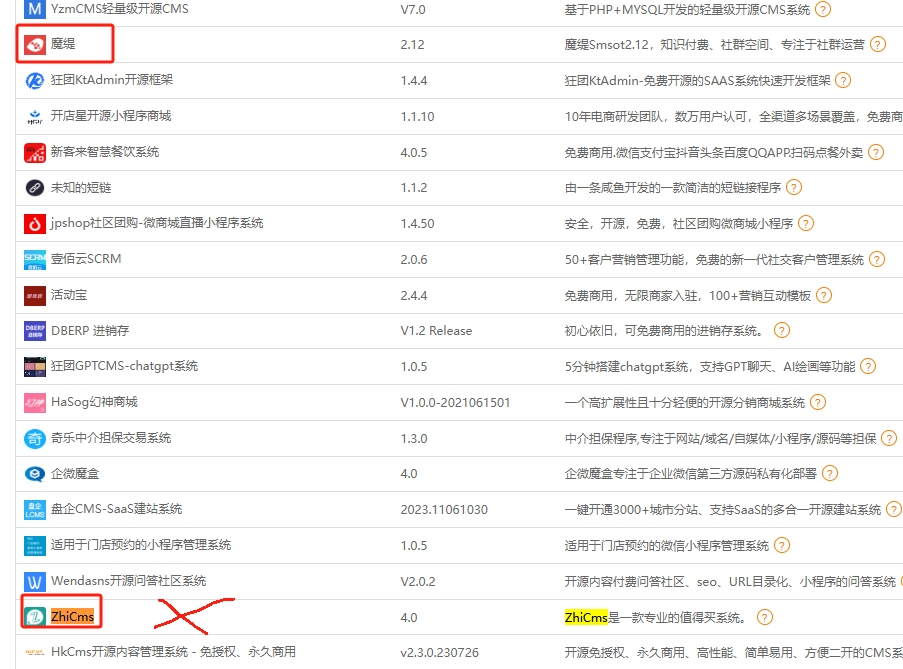
Task: Click the 魔缇 red app icon
Action: [x=35, y=44]
